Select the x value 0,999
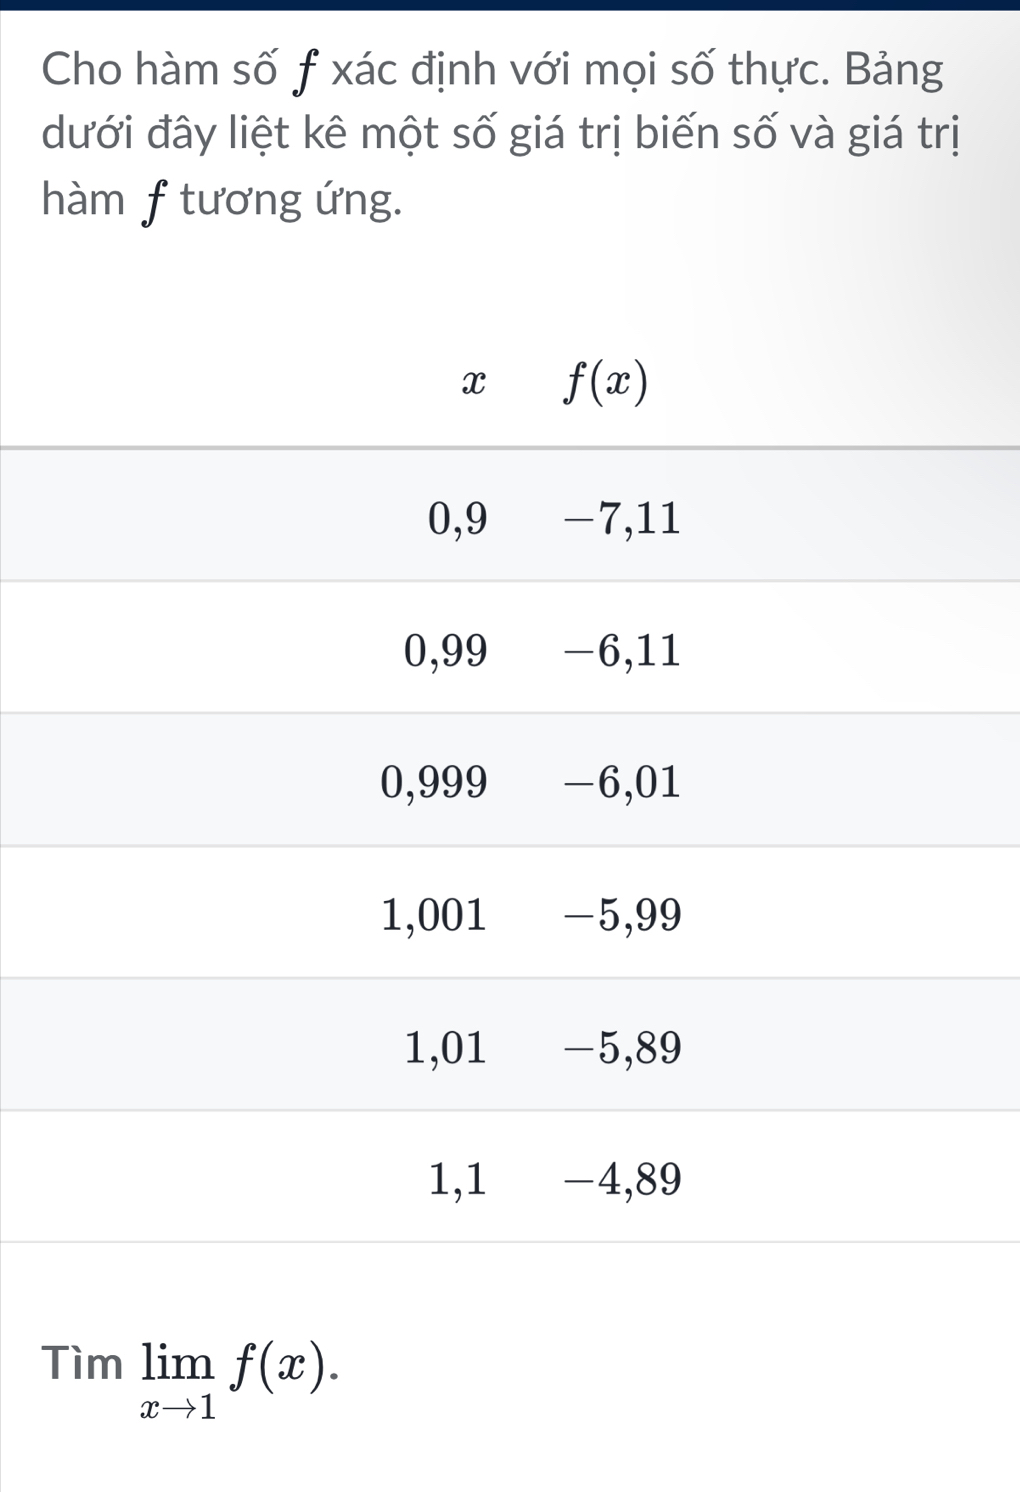This screenshot has width=1020, height=1492. point(434,782)
